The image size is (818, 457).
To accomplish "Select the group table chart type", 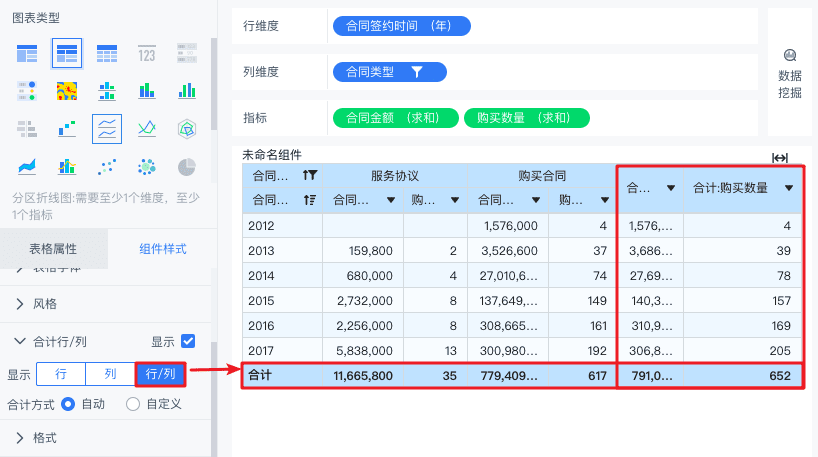I will tap(27, 54).
